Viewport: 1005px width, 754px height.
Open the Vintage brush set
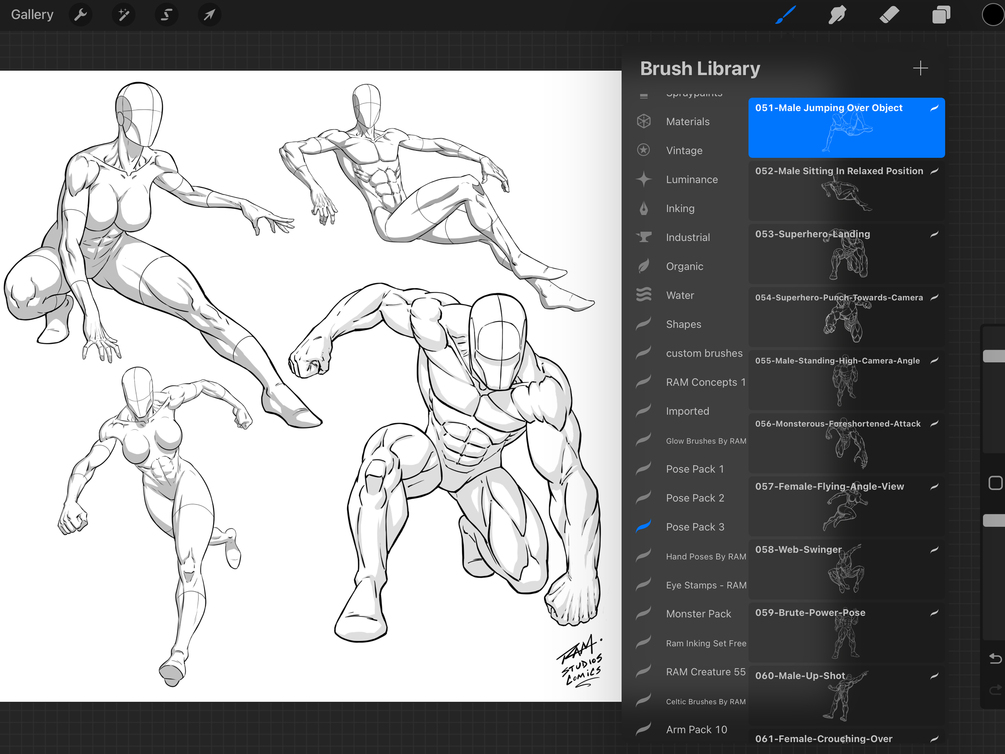point(684,150)
